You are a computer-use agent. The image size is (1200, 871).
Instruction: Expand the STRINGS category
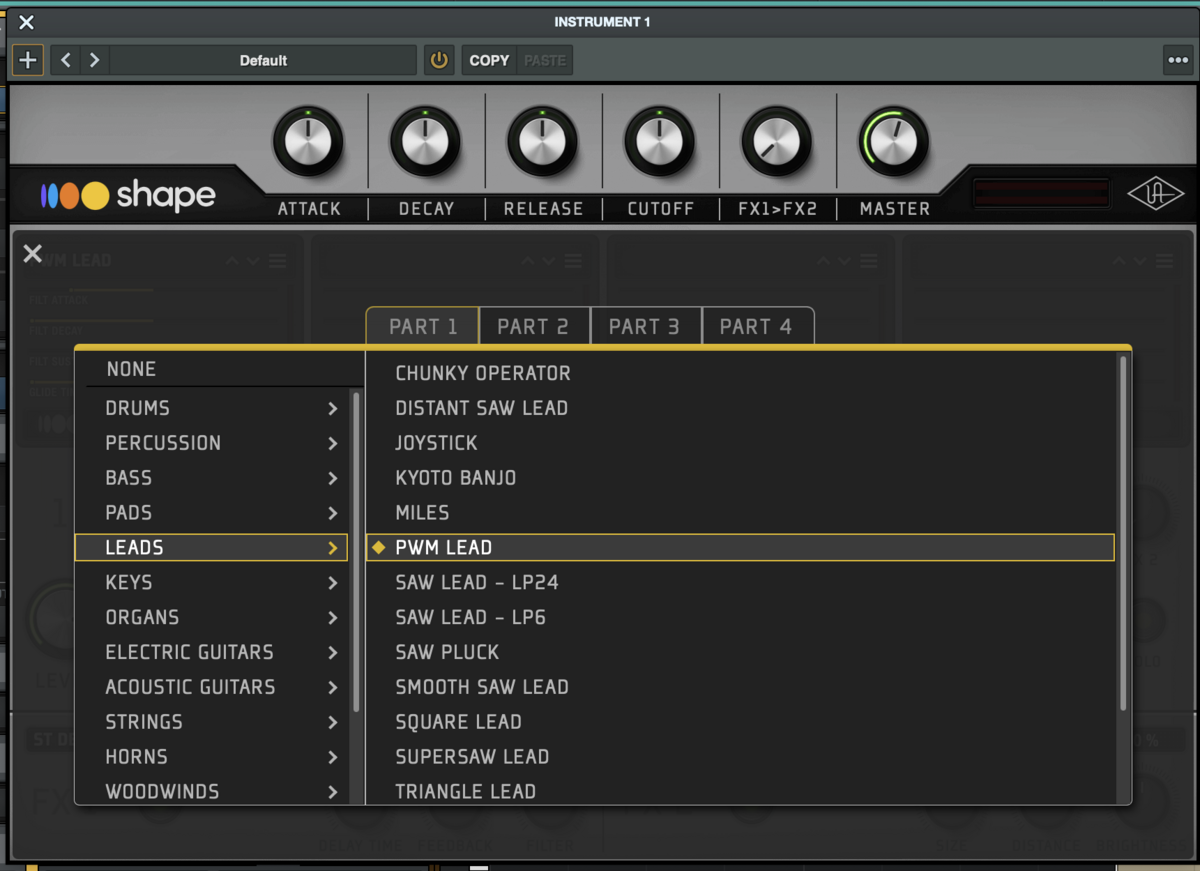(x=212, y=722)
